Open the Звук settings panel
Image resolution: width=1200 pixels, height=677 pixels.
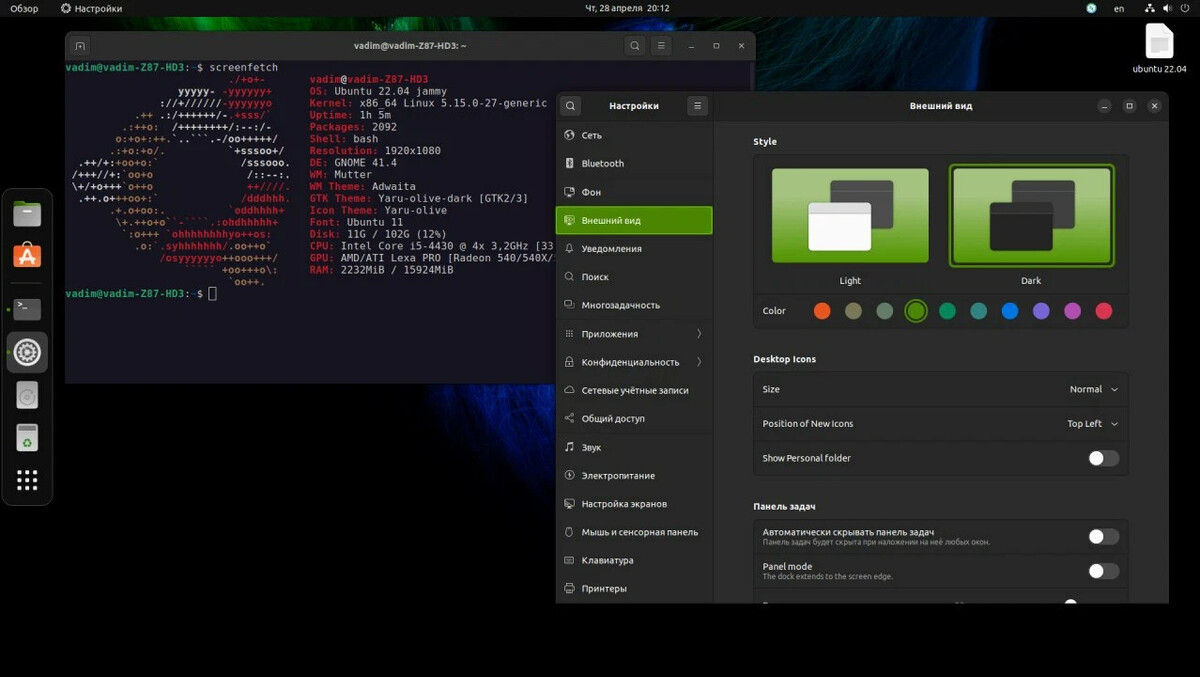[634, 447]
